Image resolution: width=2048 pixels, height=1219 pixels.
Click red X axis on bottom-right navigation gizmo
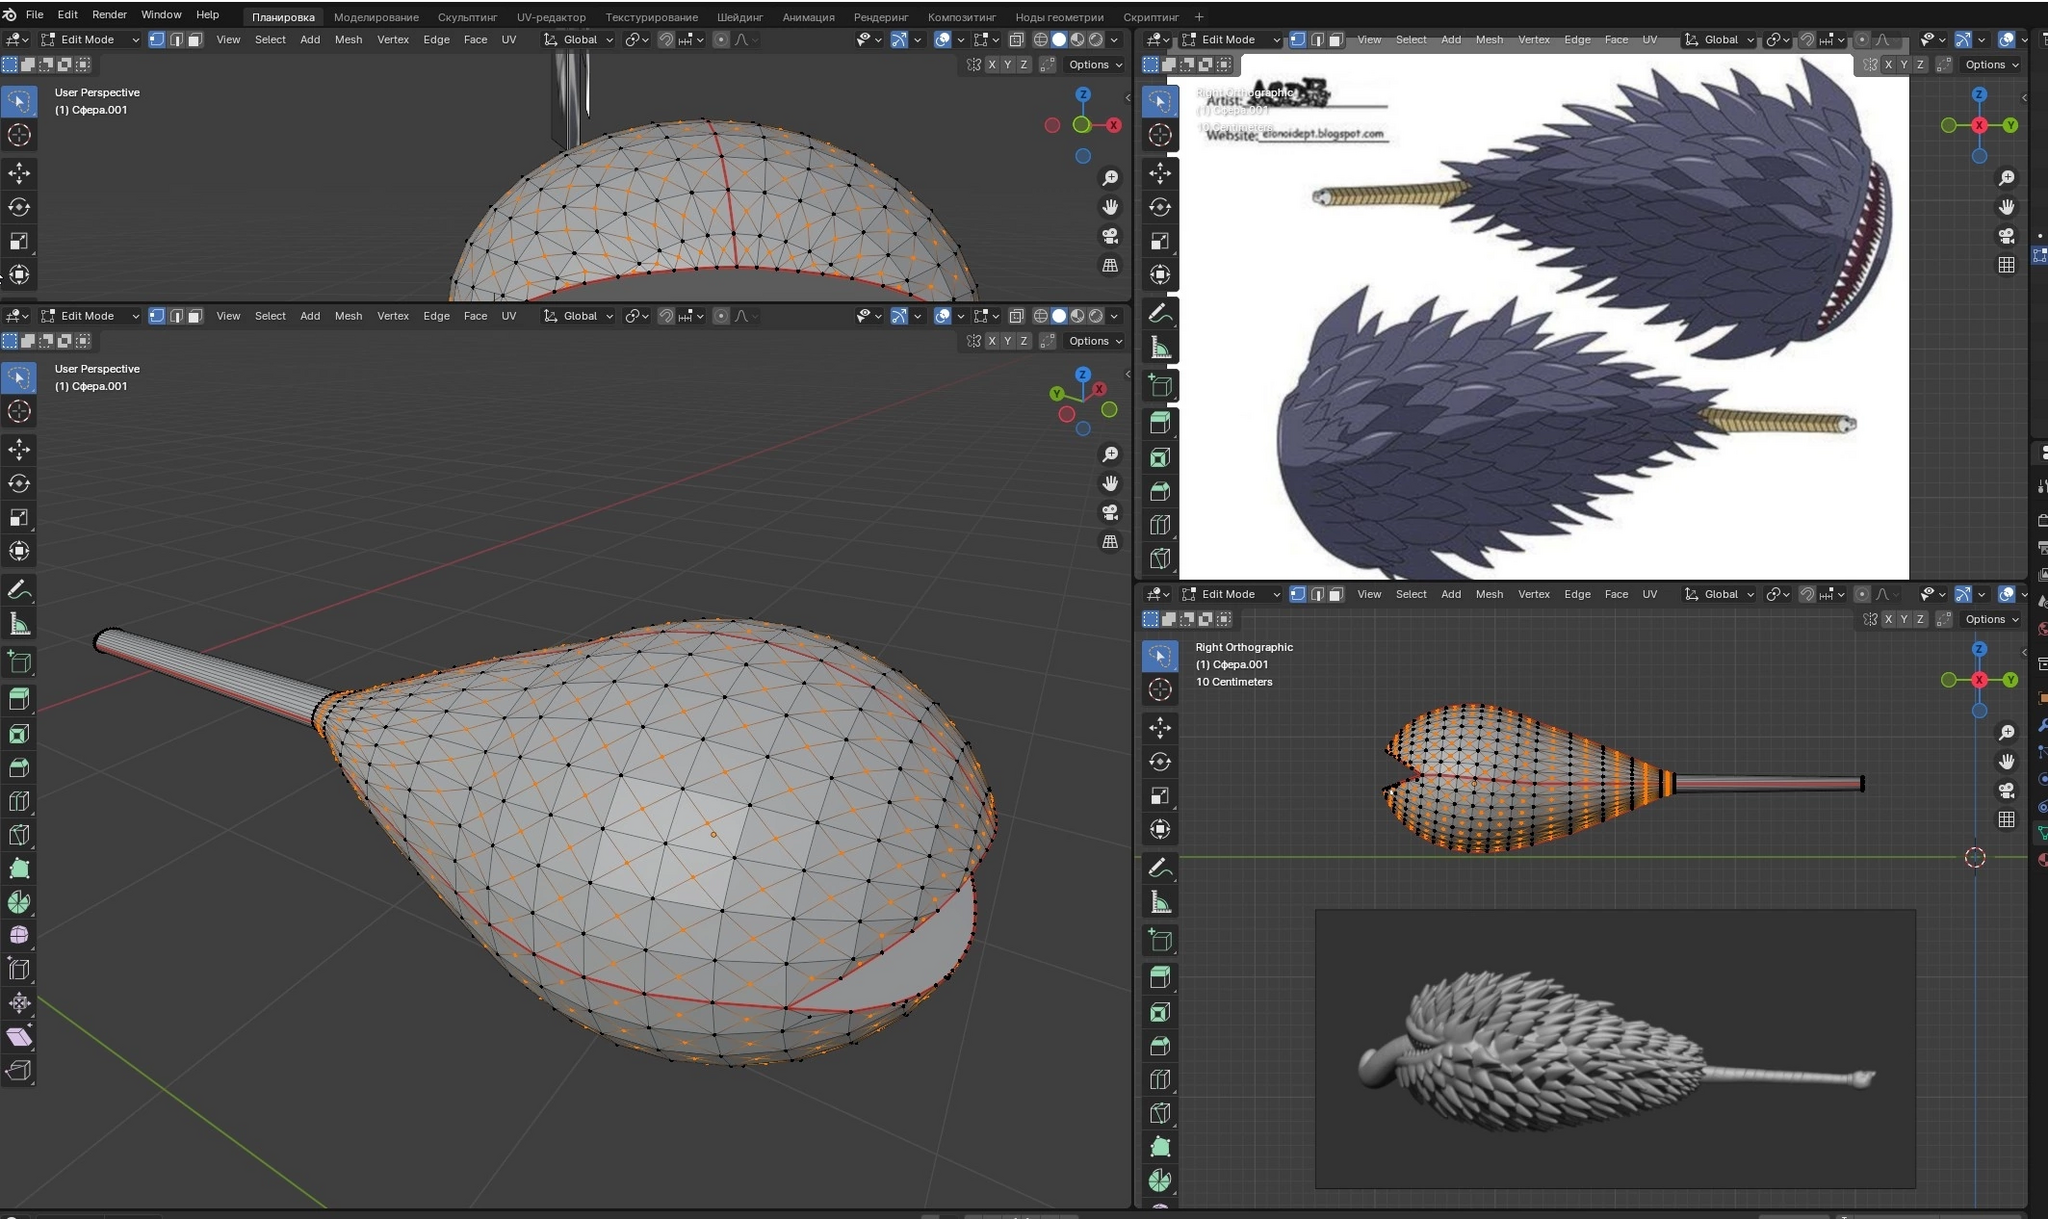[x=1979, y=680]
